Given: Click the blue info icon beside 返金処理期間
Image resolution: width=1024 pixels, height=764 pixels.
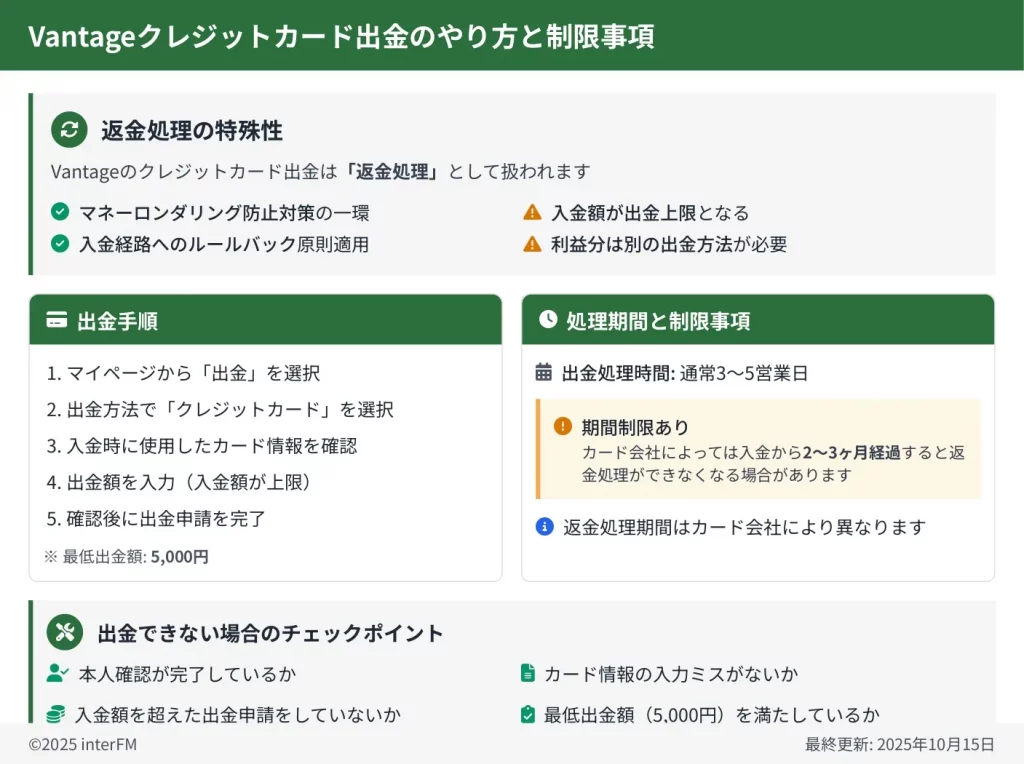Looking at the screenshot, I should (x=545, y=526).
